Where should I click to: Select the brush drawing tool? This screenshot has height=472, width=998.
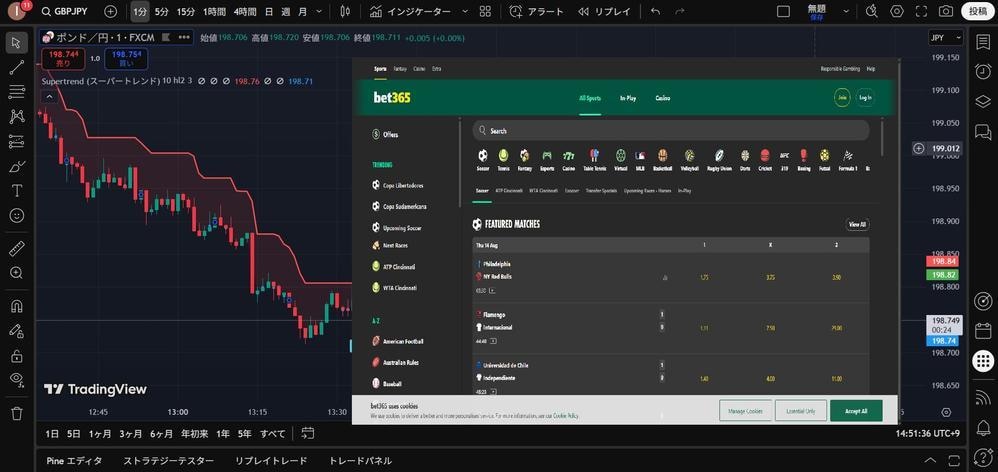(17, 167)
